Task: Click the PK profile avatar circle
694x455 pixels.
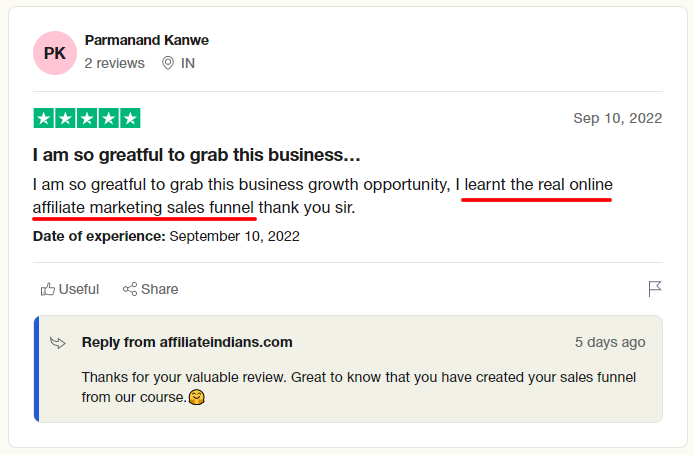Action: coord(55,53)
